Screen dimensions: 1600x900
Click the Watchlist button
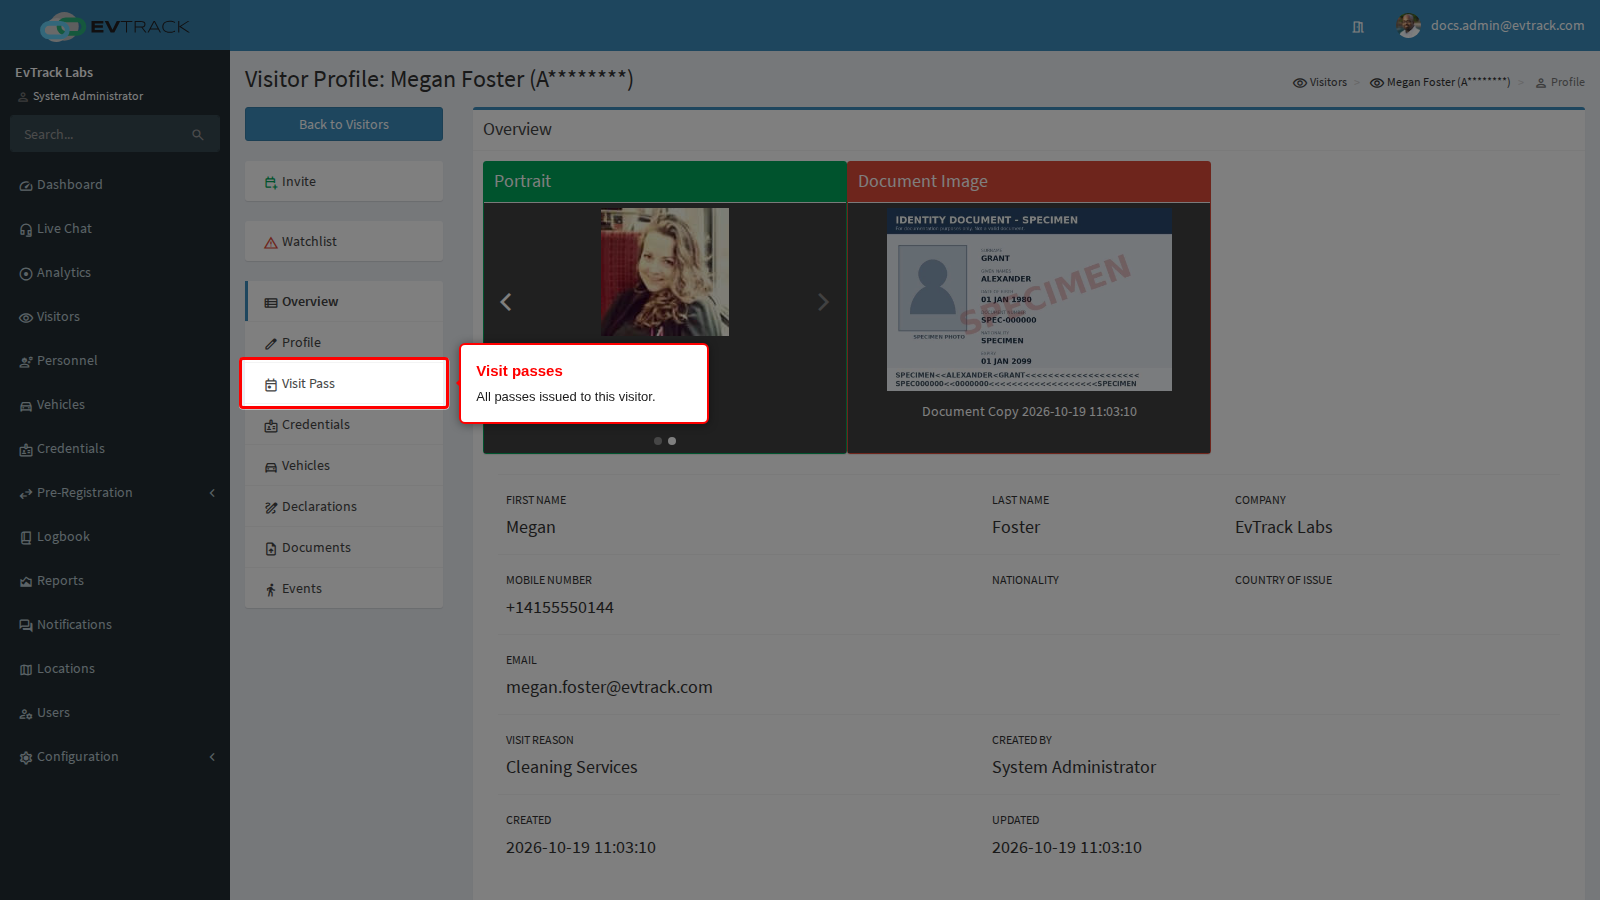[344, 242]
